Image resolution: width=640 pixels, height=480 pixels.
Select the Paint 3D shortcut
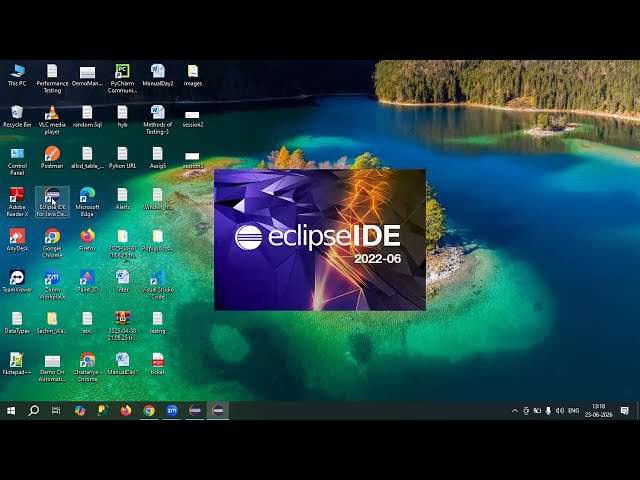click(x=87, y=282)
